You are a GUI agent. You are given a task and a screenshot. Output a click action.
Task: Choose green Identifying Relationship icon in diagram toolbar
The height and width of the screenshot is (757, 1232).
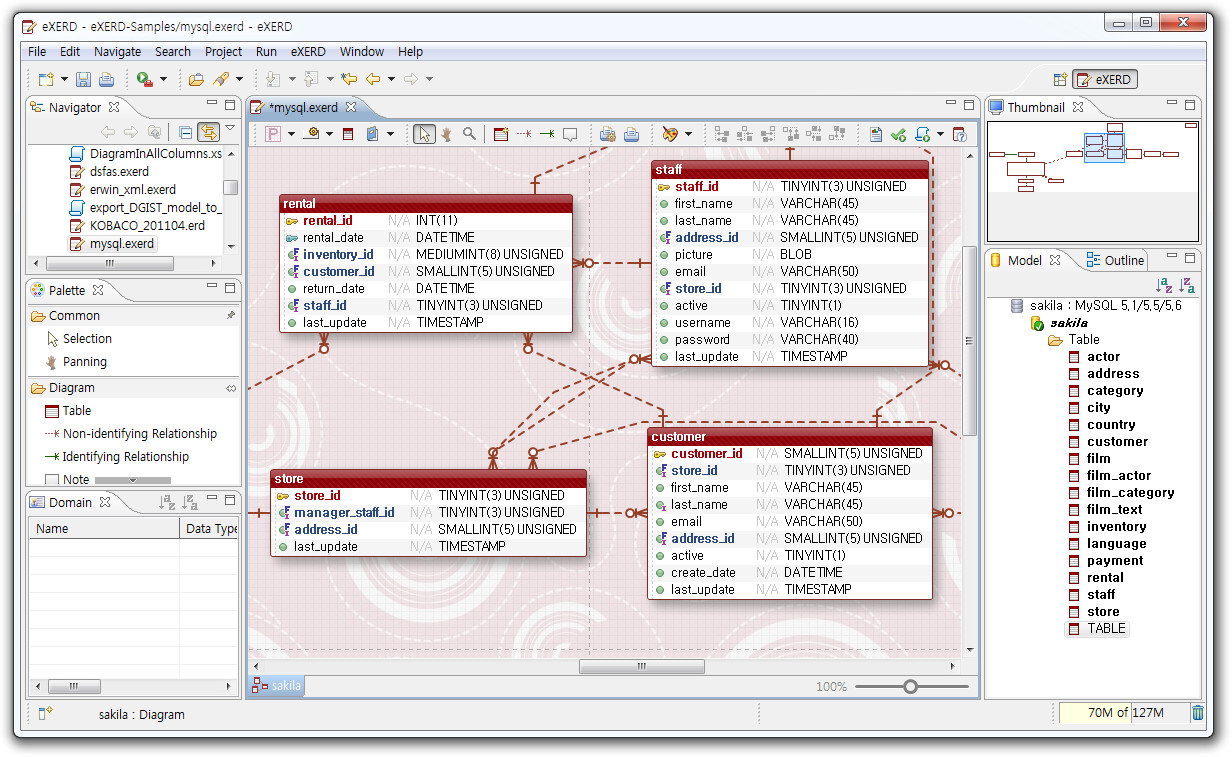click(547, 134)
